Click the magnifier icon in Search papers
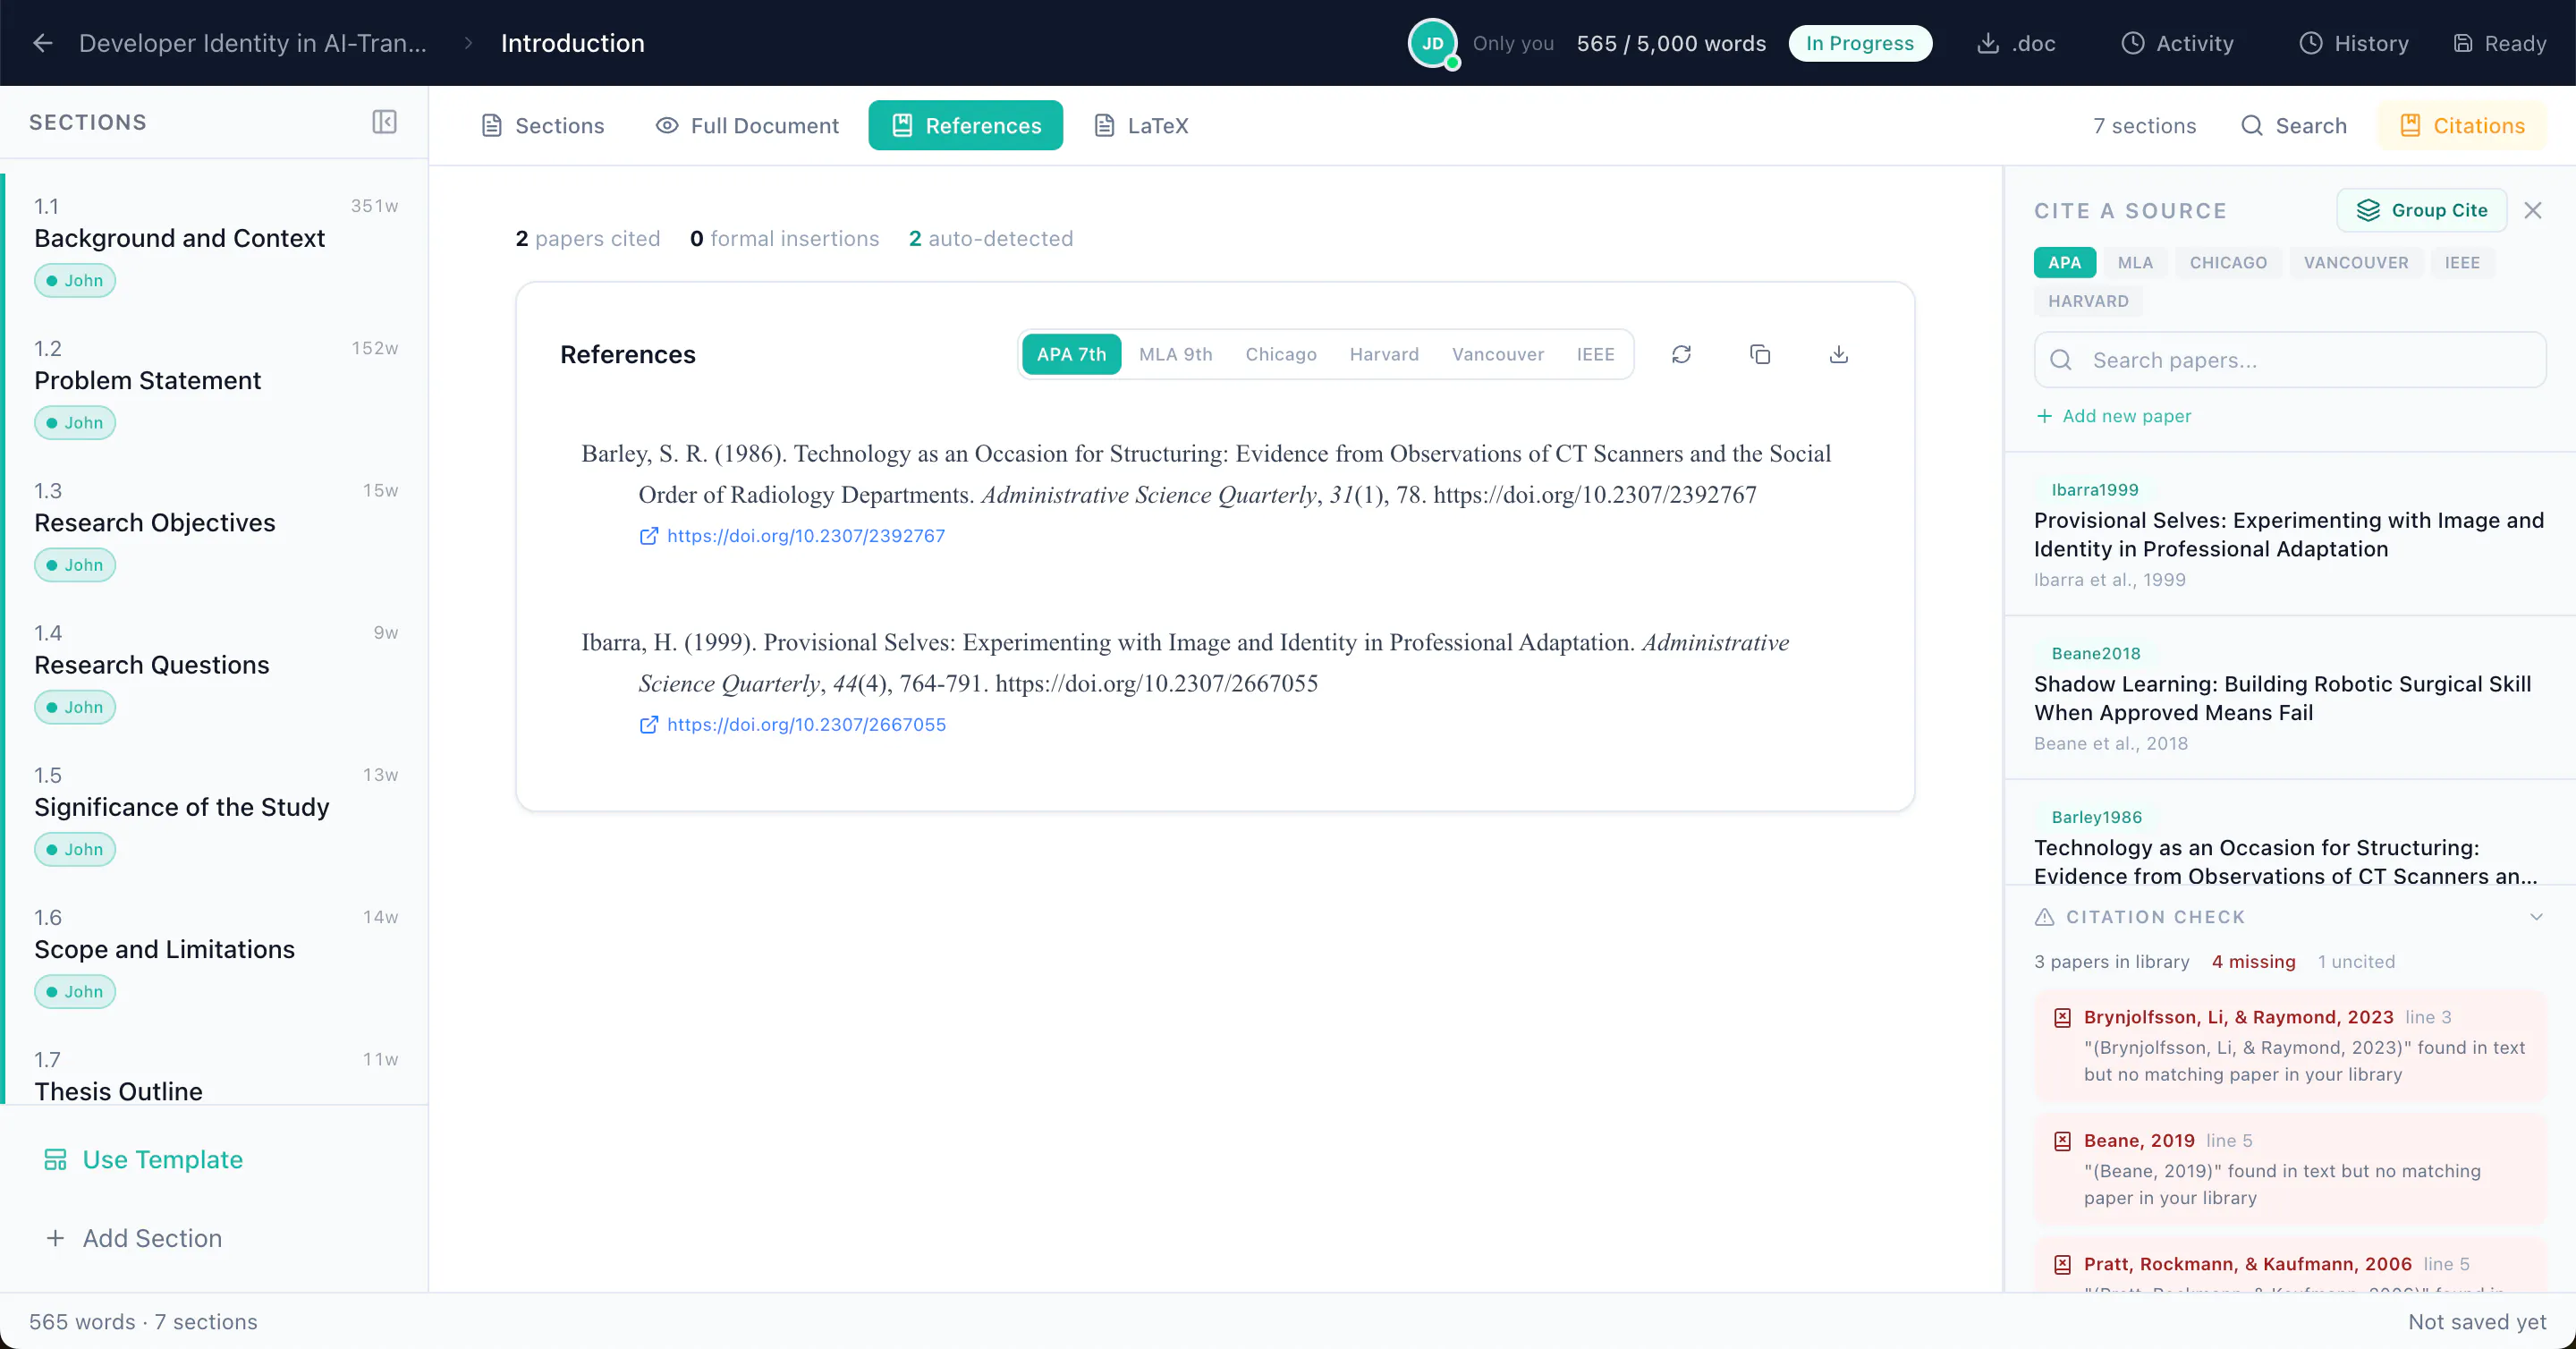2576x1349 pixels. (x=2061, y=360)
